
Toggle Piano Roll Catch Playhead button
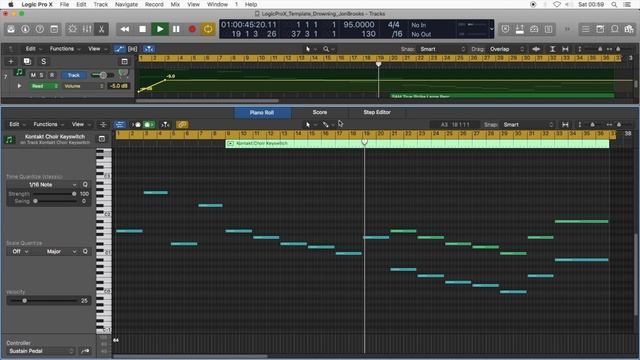pos(165,124)
